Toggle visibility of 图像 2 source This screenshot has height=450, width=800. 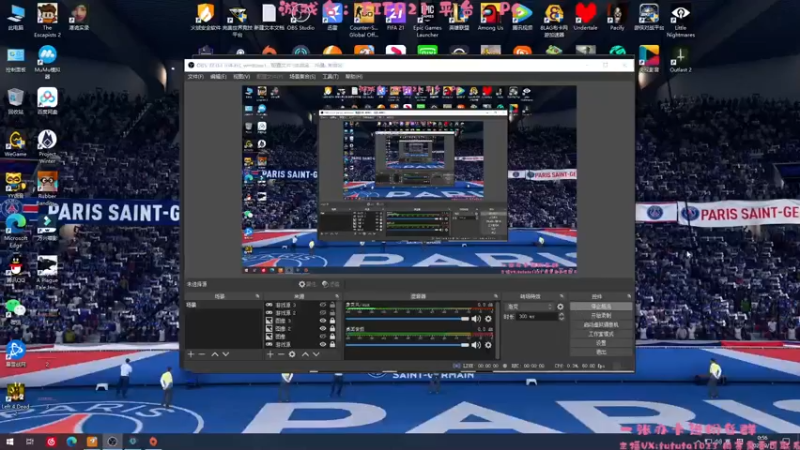322,329
